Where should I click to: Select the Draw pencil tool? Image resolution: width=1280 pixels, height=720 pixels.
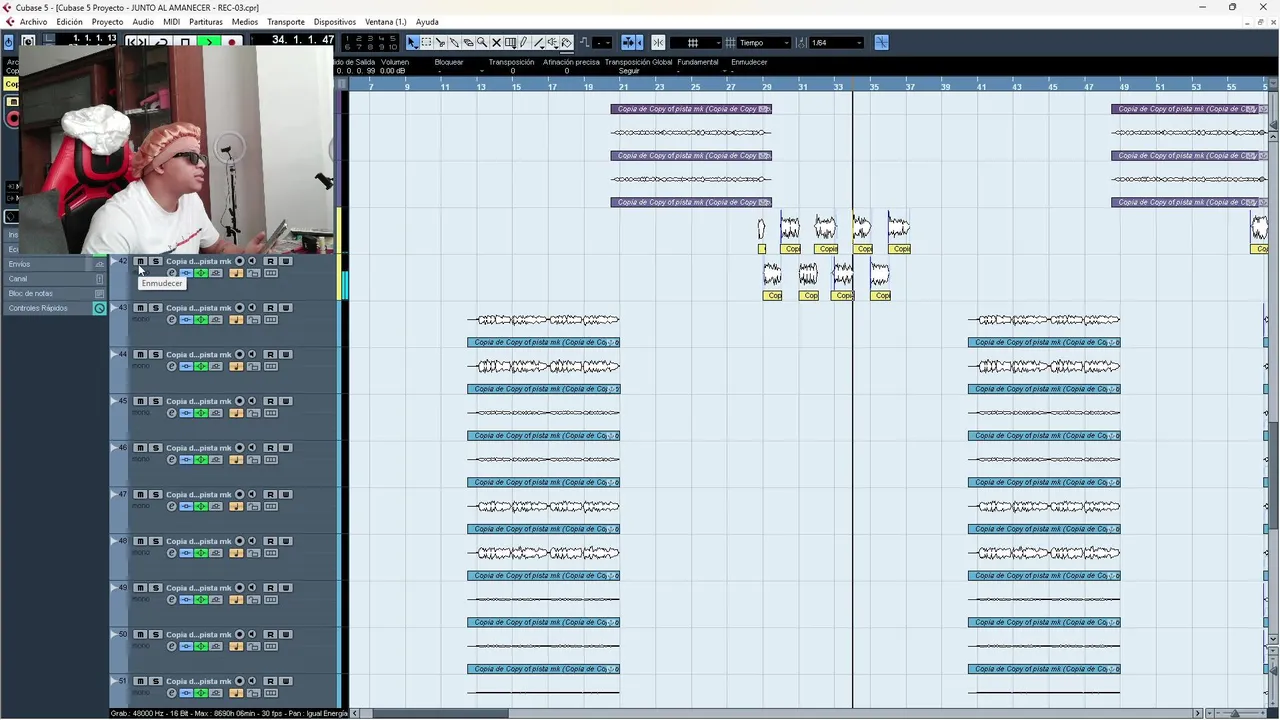(x=524, y=43)
